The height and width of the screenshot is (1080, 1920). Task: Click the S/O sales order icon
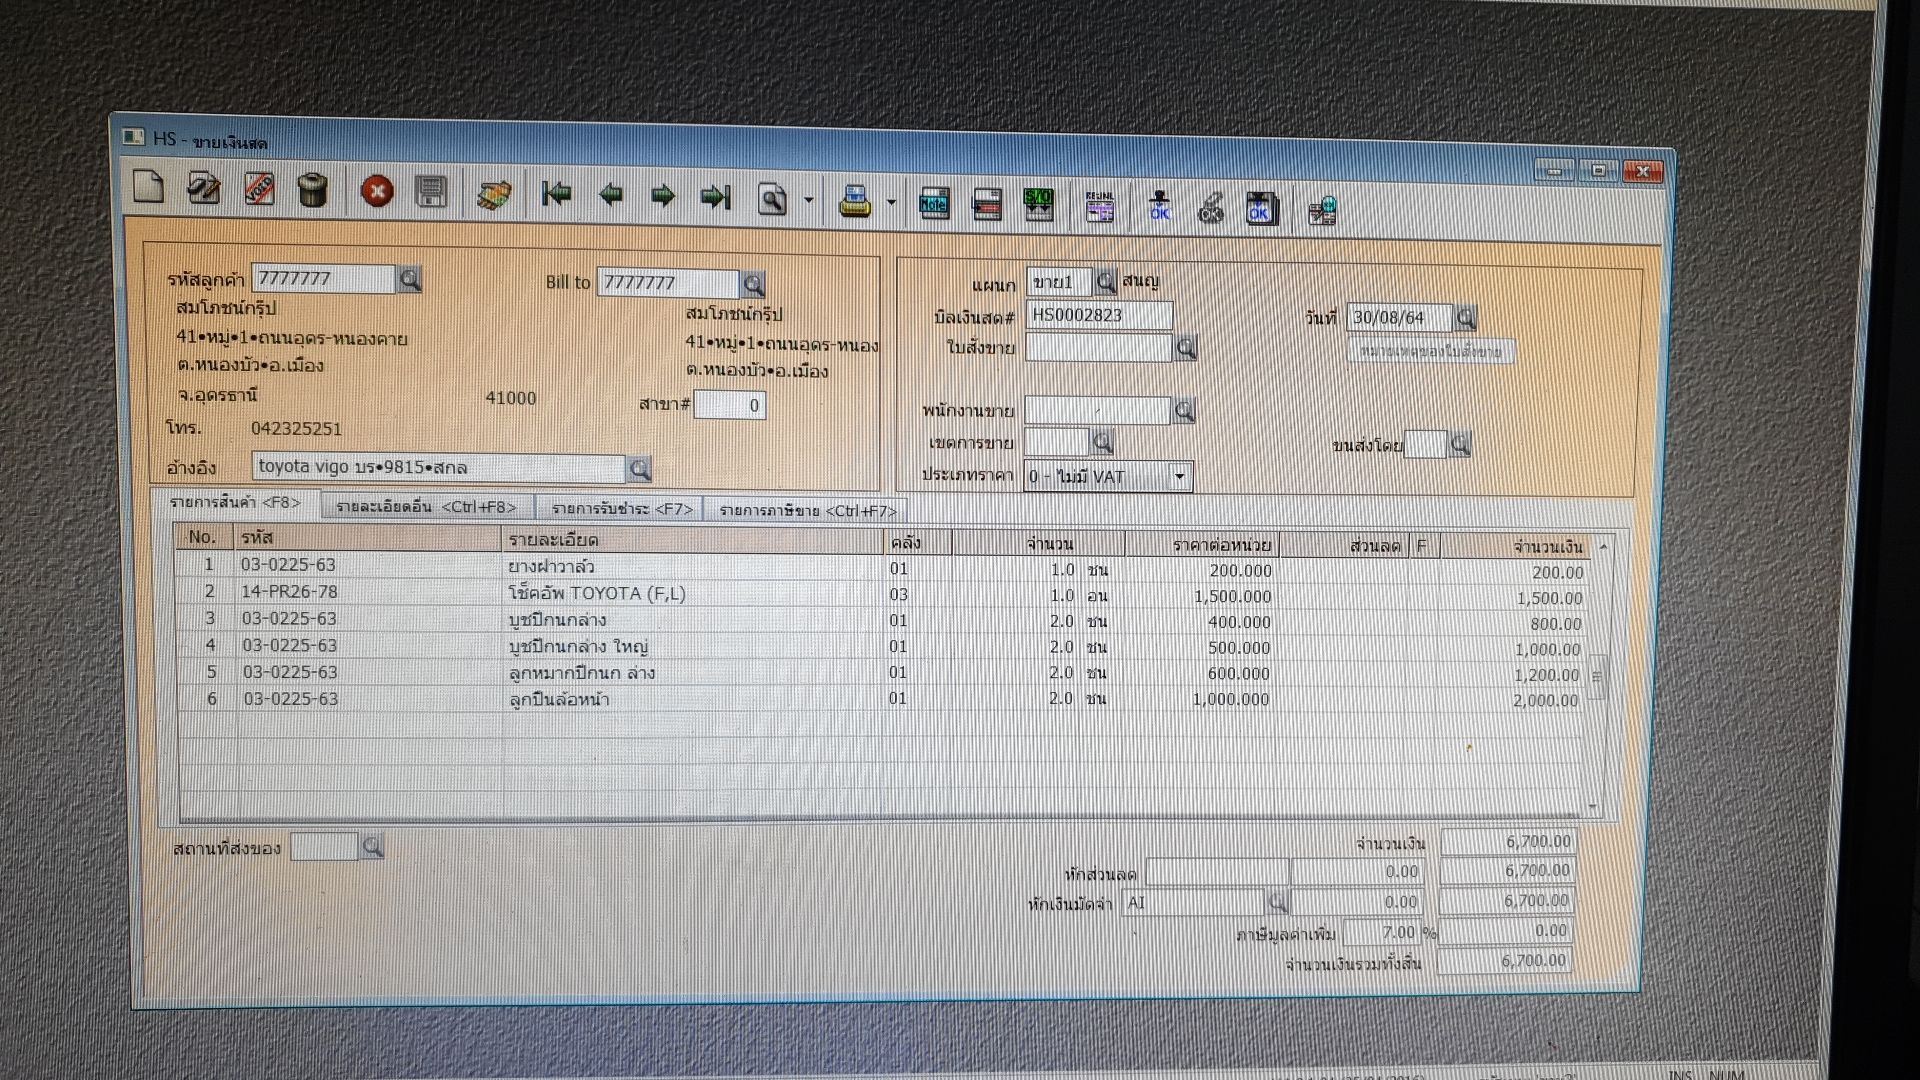(1039, 205)
